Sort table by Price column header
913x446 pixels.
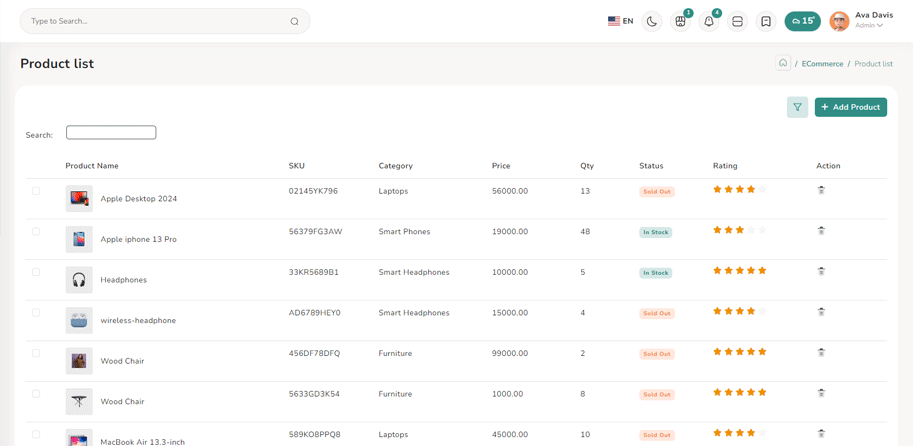point(501,166)
